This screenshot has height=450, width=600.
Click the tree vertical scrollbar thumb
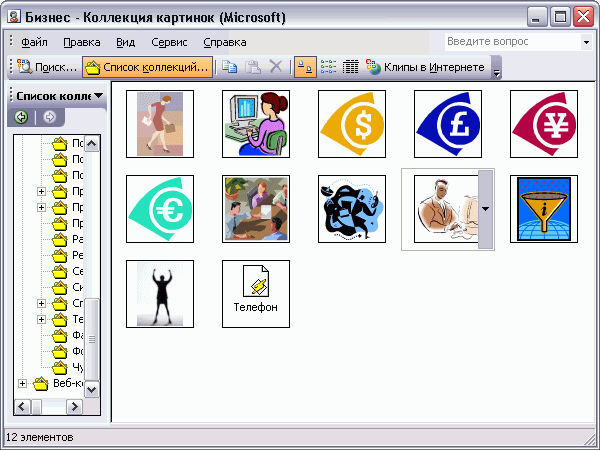pos(92,339)
